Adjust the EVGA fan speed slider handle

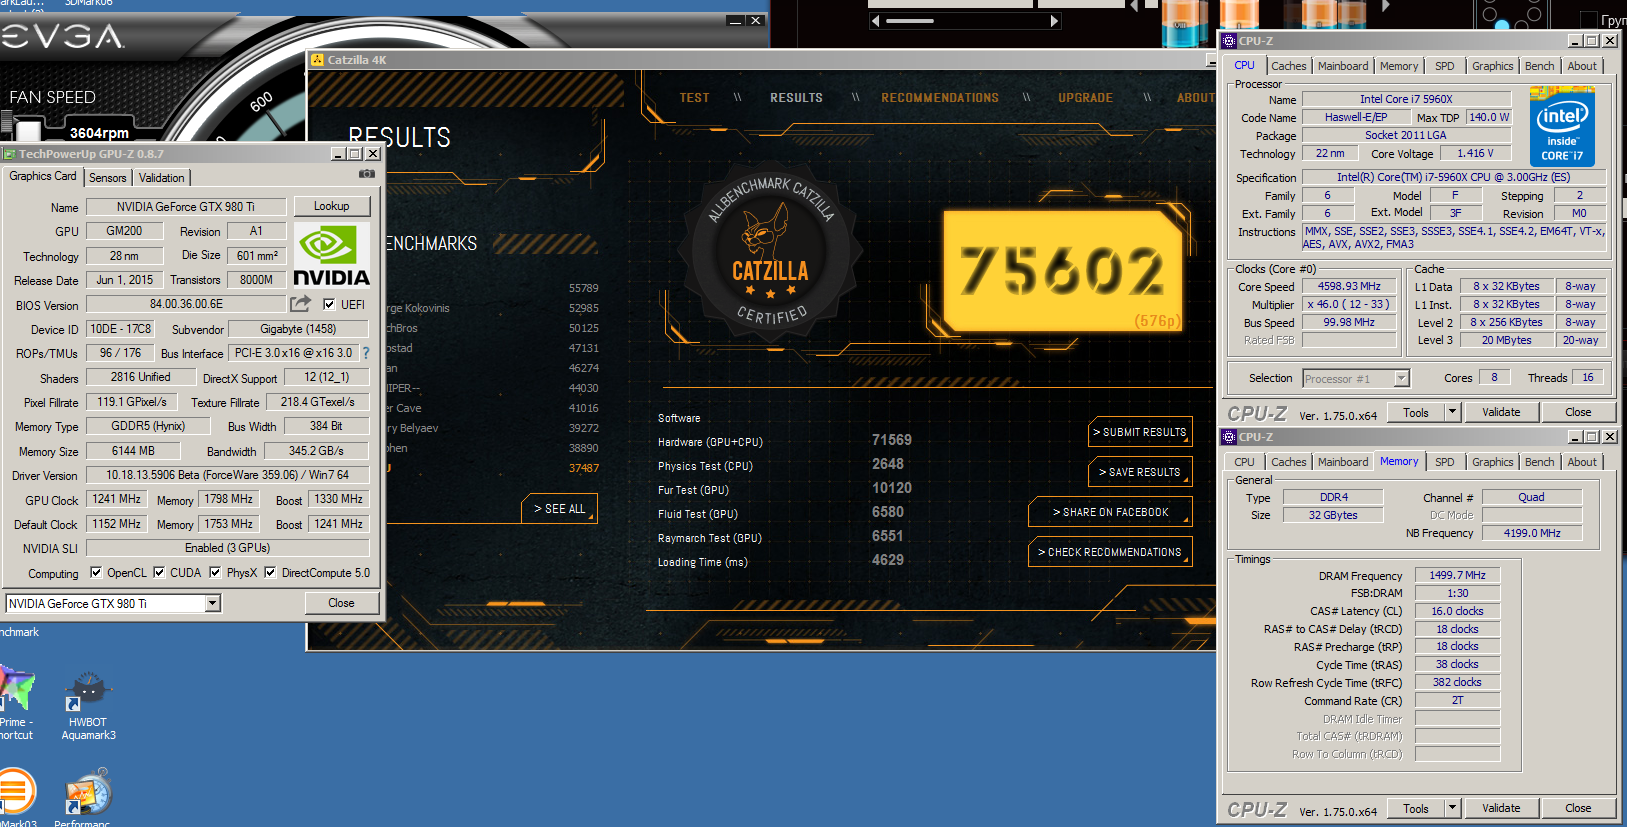click(28, 130)
